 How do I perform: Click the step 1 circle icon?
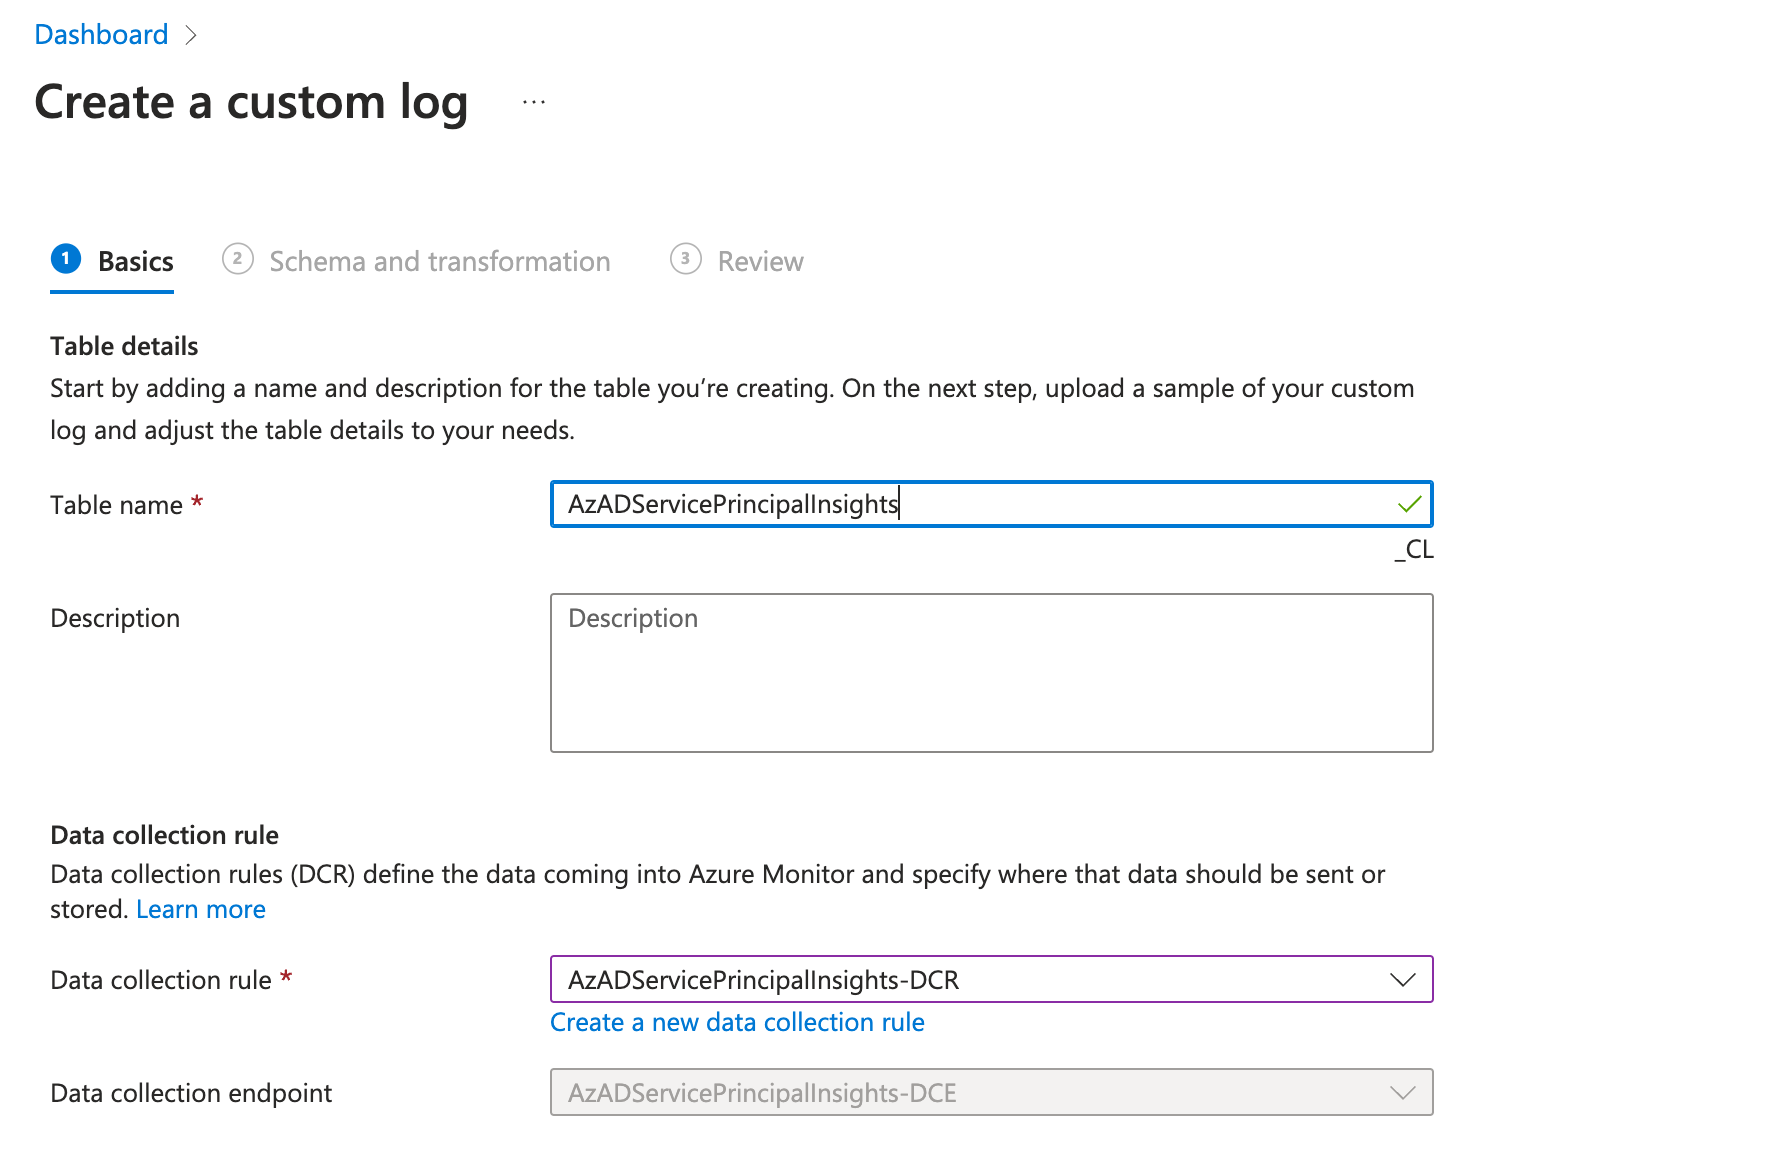66,259
